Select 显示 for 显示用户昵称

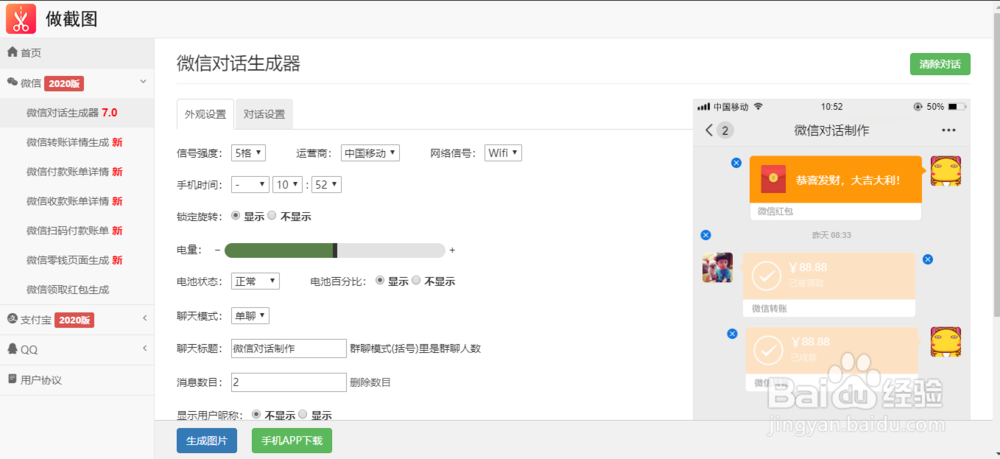pos(302,414)
